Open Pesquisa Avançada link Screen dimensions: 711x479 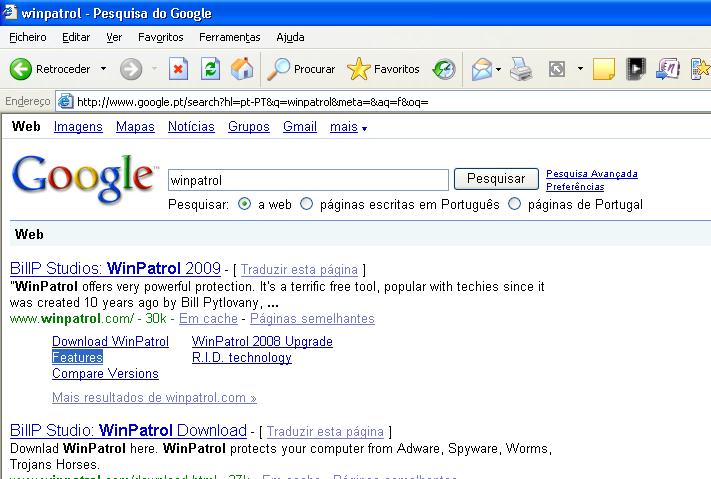coord(592,174)
